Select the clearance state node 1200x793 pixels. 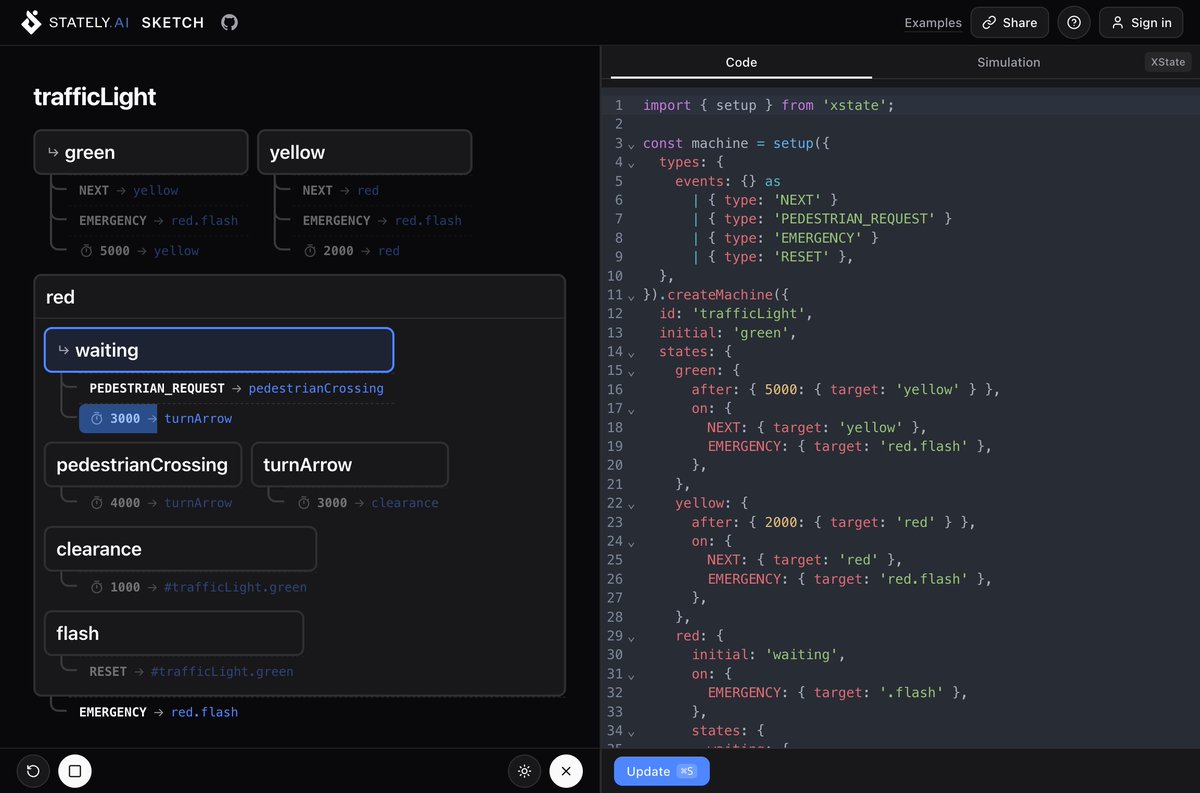[180, 549]
